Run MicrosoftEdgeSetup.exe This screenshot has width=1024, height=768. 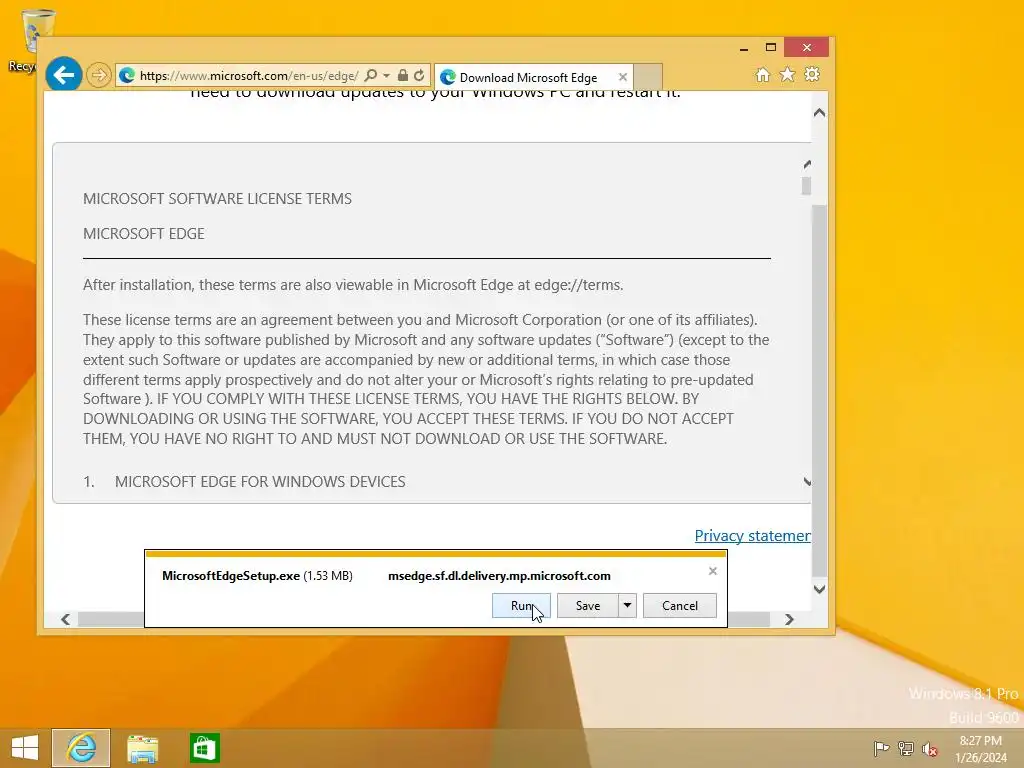(x=521, y=605)
